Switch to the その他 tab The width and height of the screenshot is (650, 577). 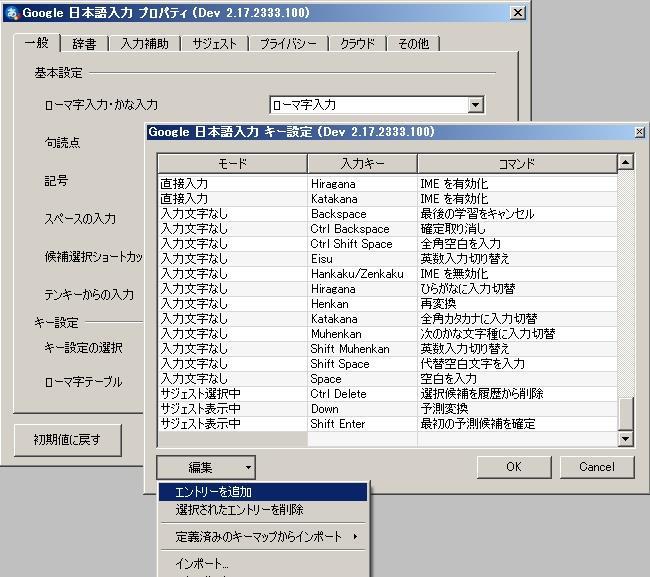[x=413, y=44]
